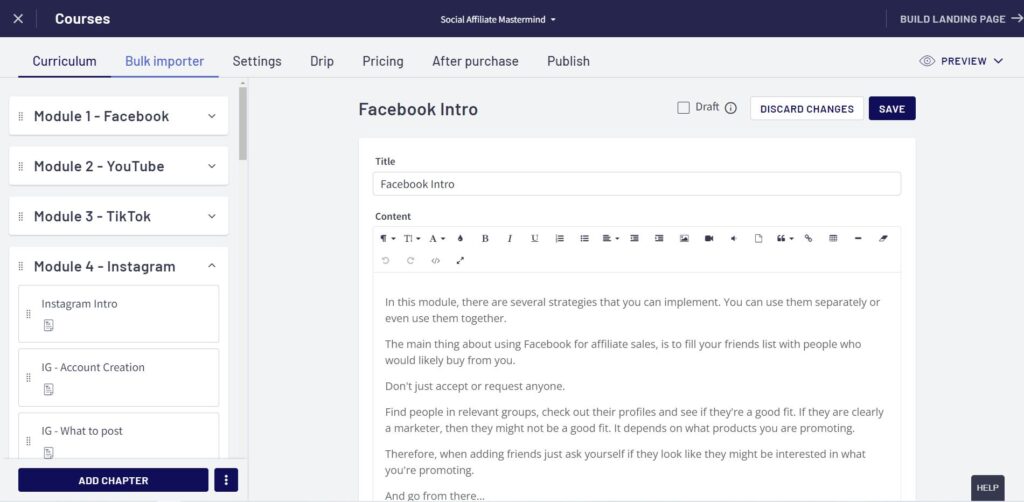Apply underline formatting
The width and height of the screenshot is (1024, 502).
point(535,239)
